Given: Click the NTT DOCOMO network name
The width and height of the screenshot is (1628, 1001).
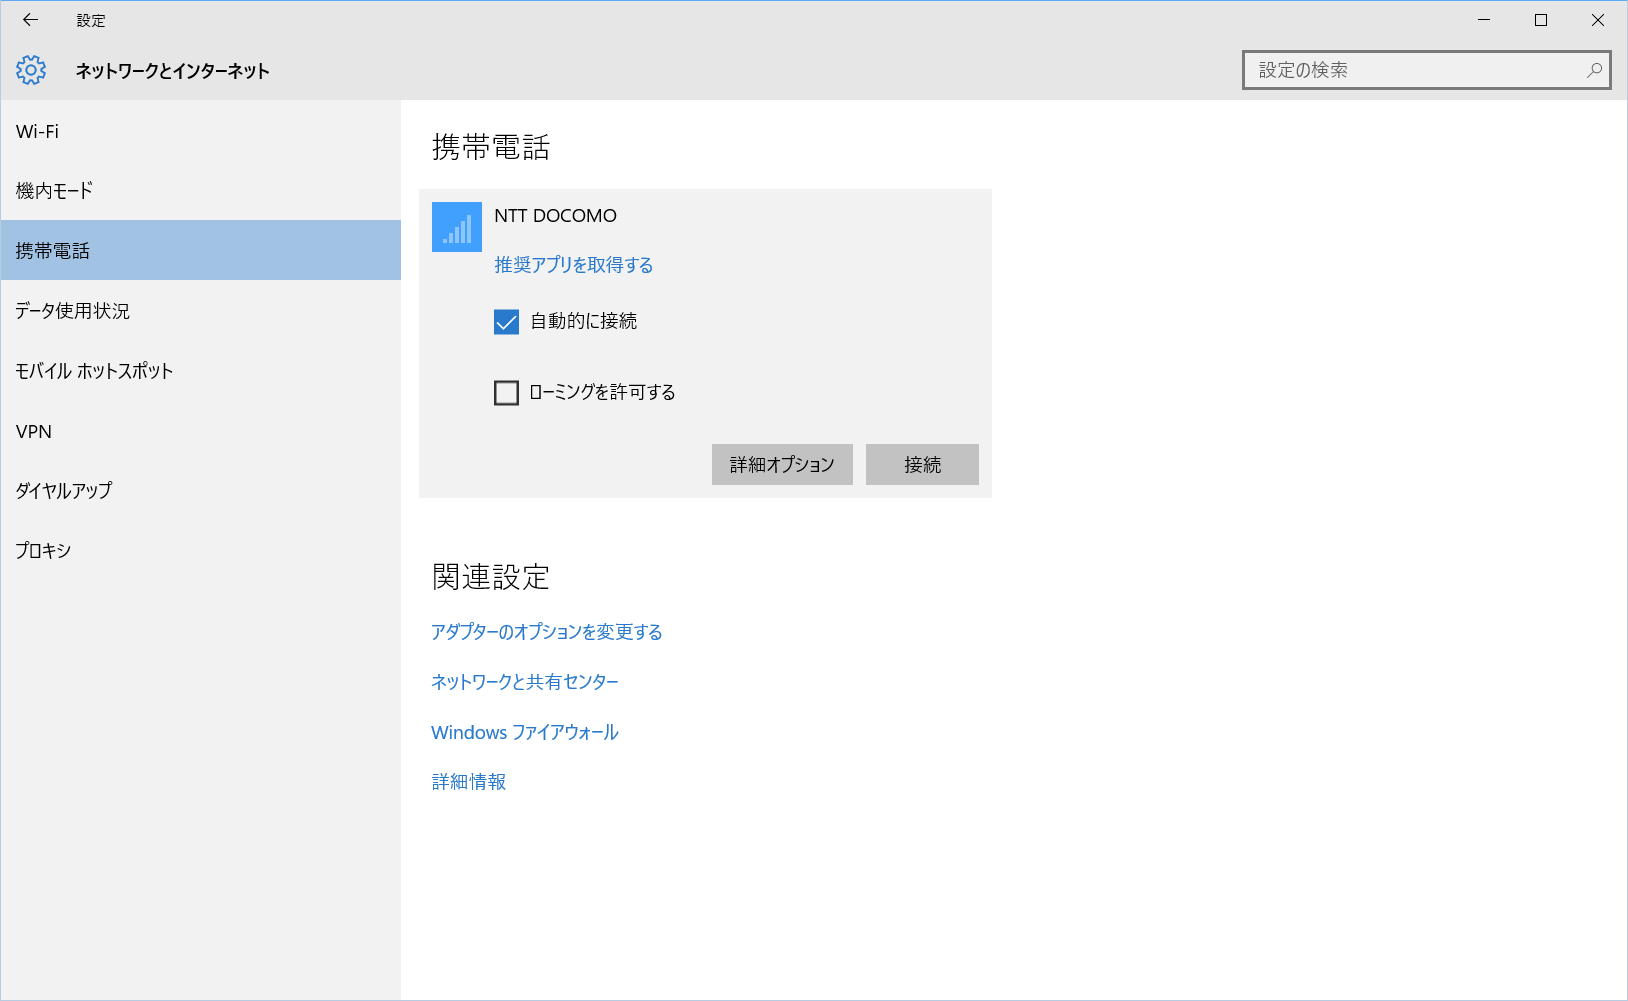Looking at the screenshot, I should (555, 216).
